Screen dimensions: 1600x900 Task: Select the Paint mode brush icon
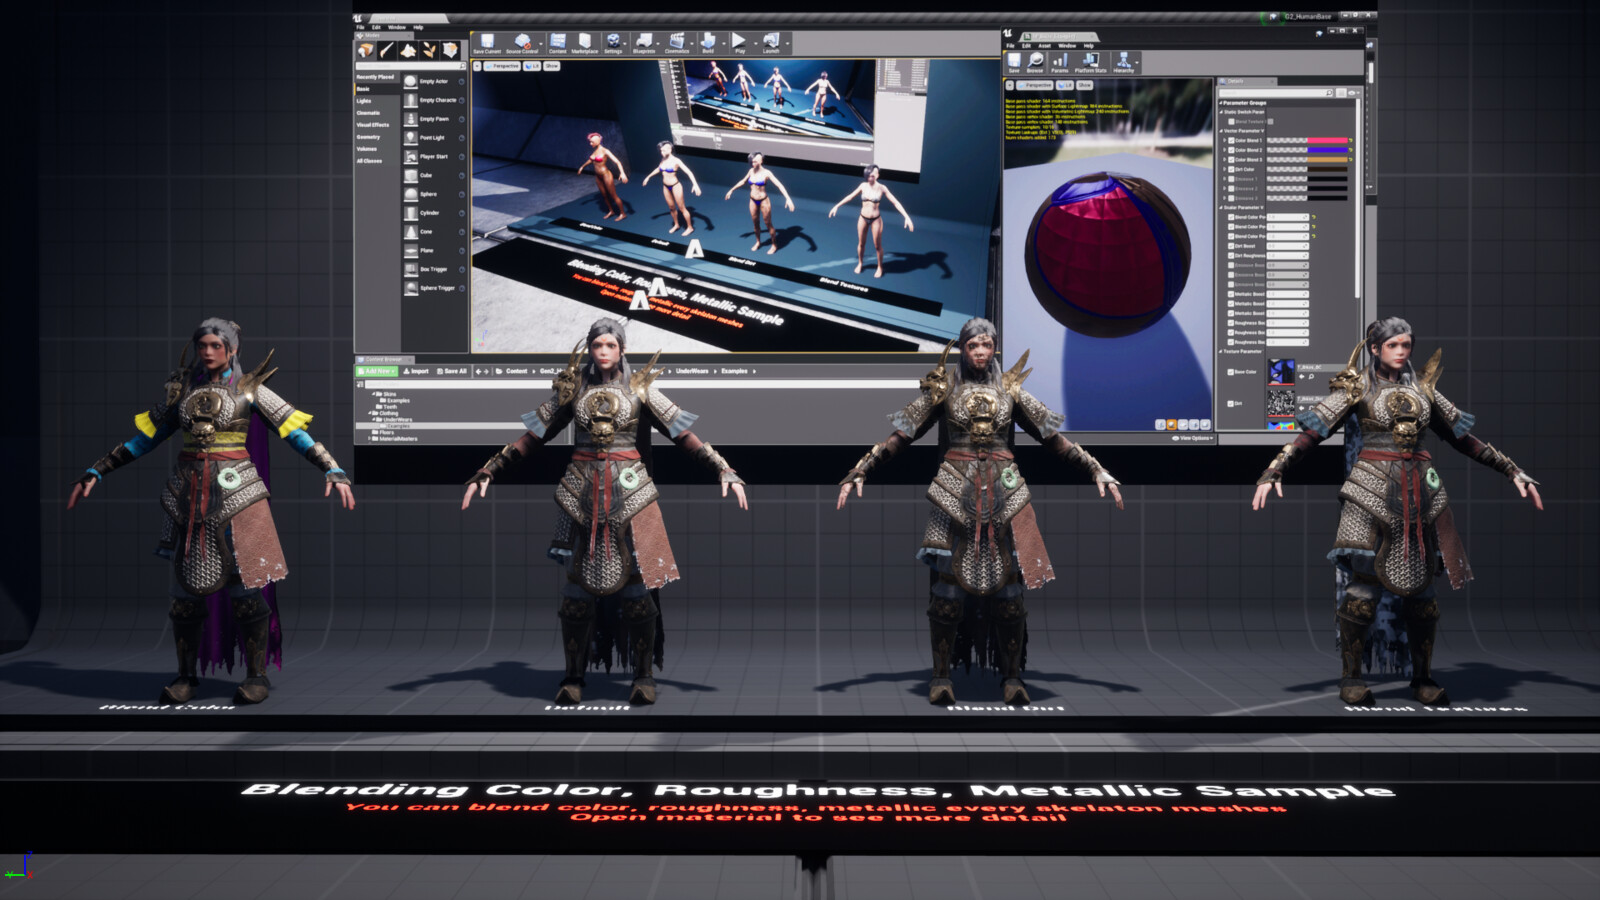click(387, 50)
